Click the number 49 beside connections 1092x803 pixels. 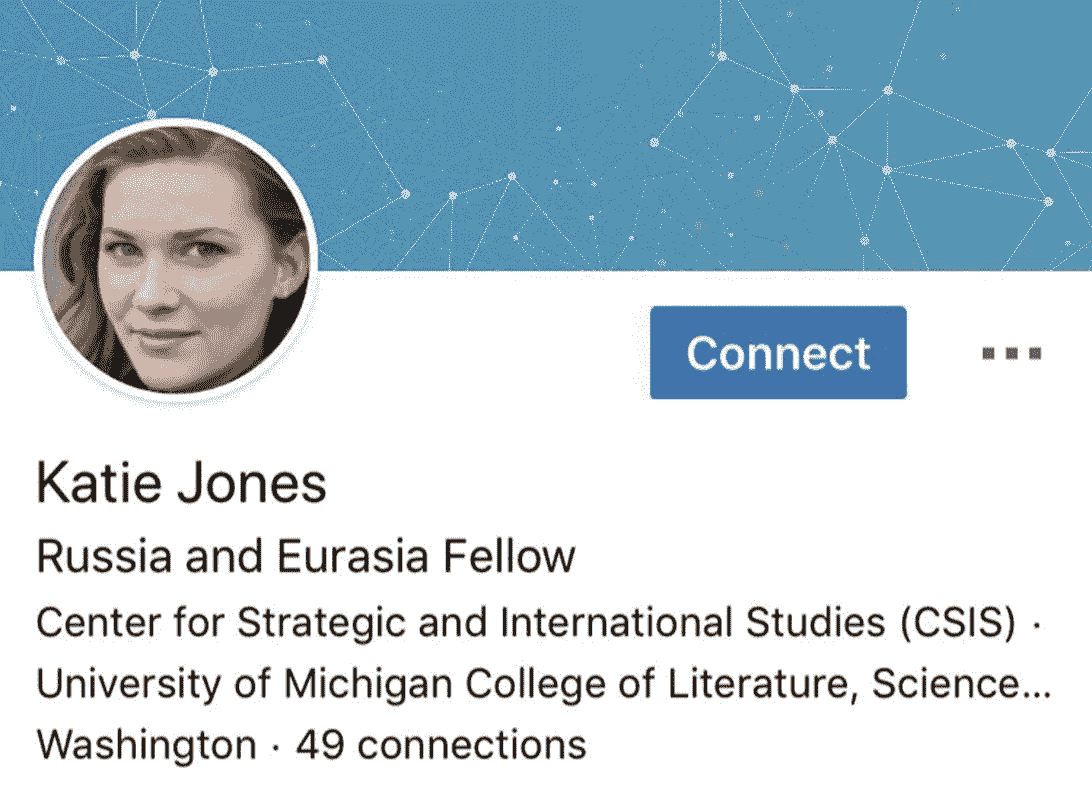(x=320, y=745)
